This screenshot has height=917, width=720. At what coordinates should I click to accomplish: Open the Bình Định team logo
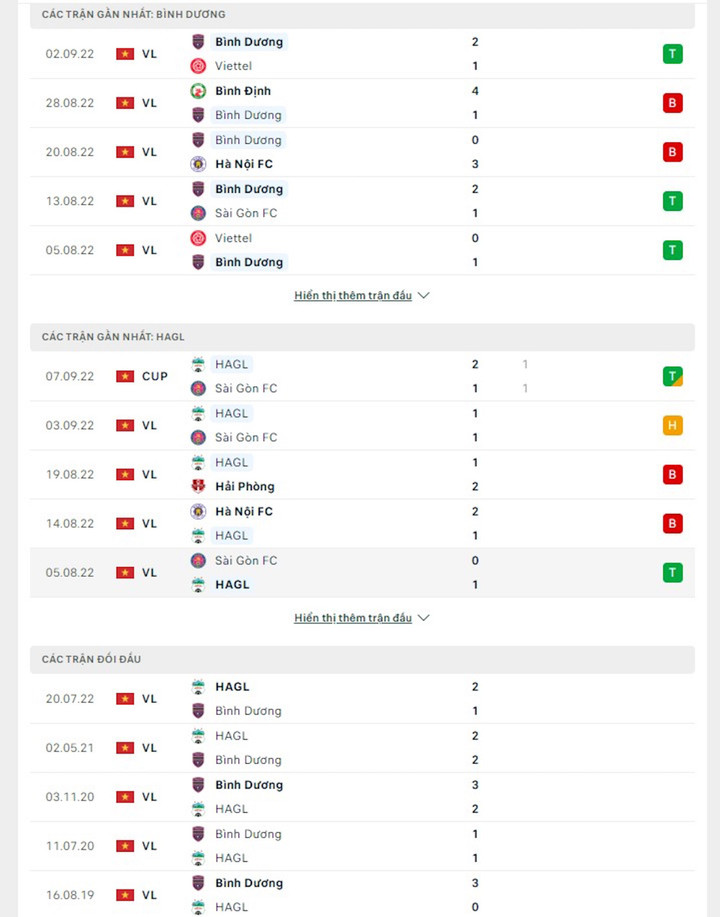[200, 90]
